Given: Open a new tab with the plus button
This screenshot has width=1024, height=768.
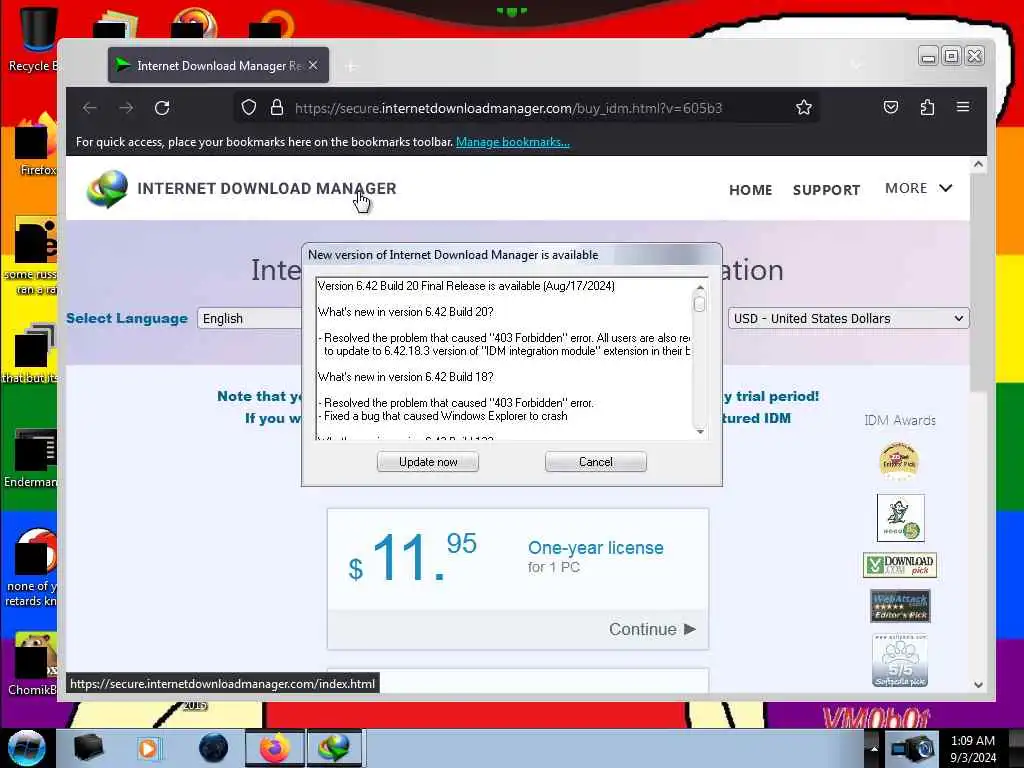Looking at the screenshot, I should tap(351, 66).
